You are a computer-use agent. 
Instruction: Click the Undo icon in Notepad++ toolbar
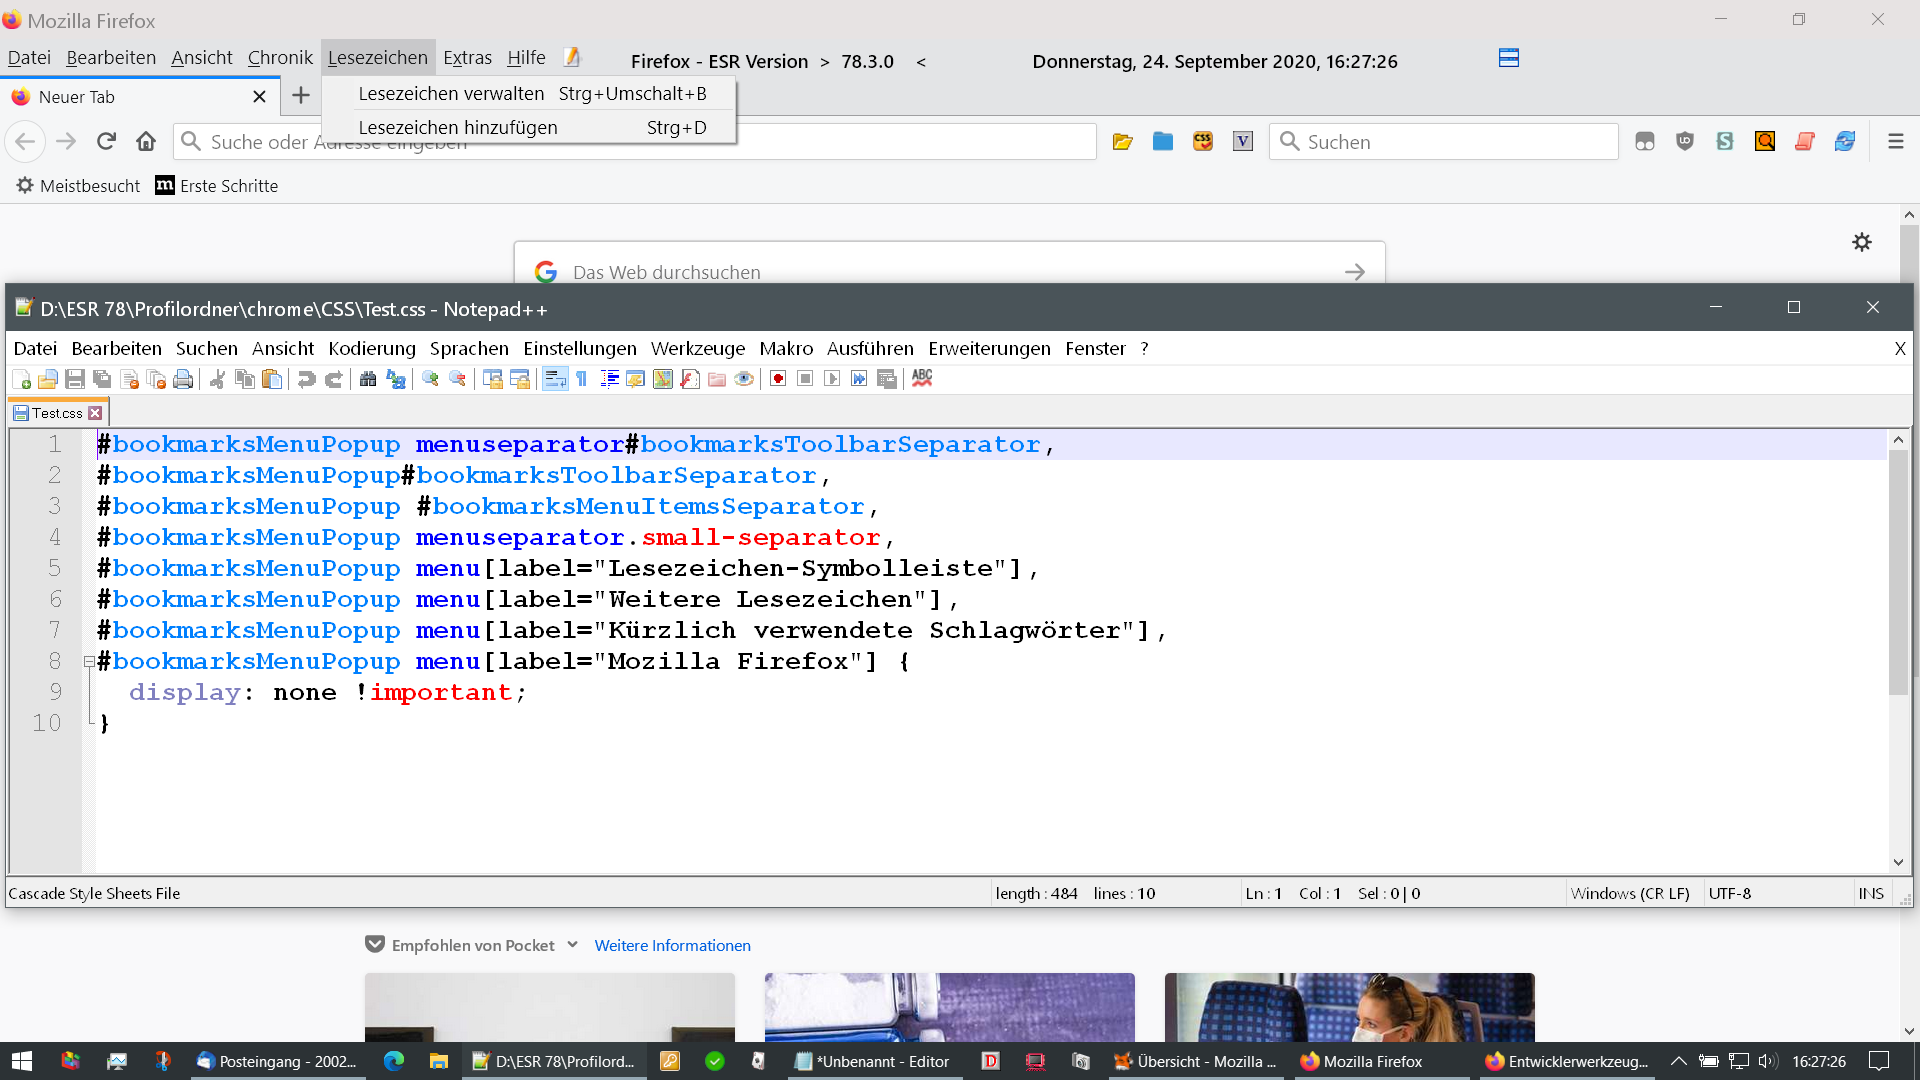click(307, 379)
